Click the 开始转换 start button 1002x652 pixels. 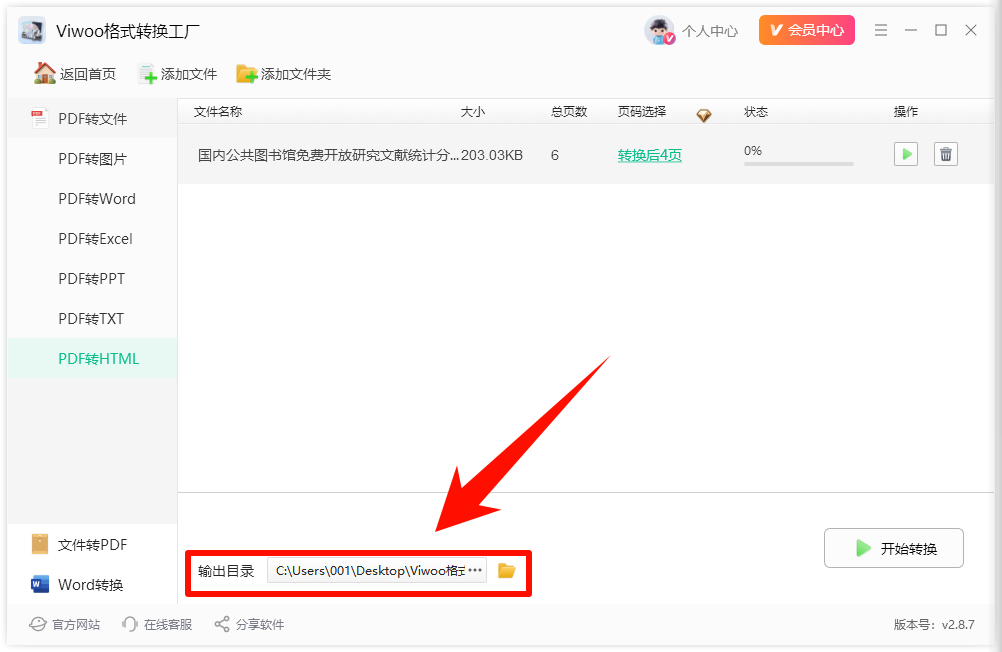pos(893,548)
